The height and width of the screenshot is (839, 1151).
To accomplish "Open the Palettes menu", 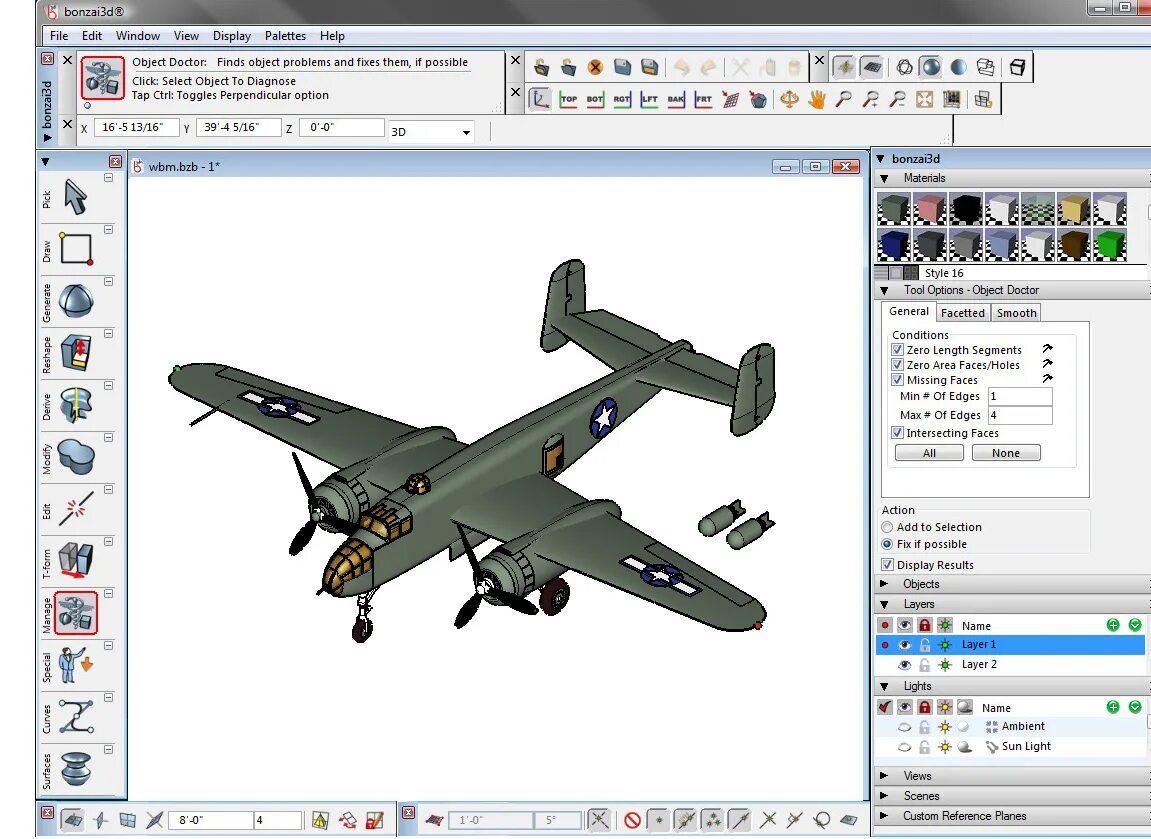I will 285,36.
